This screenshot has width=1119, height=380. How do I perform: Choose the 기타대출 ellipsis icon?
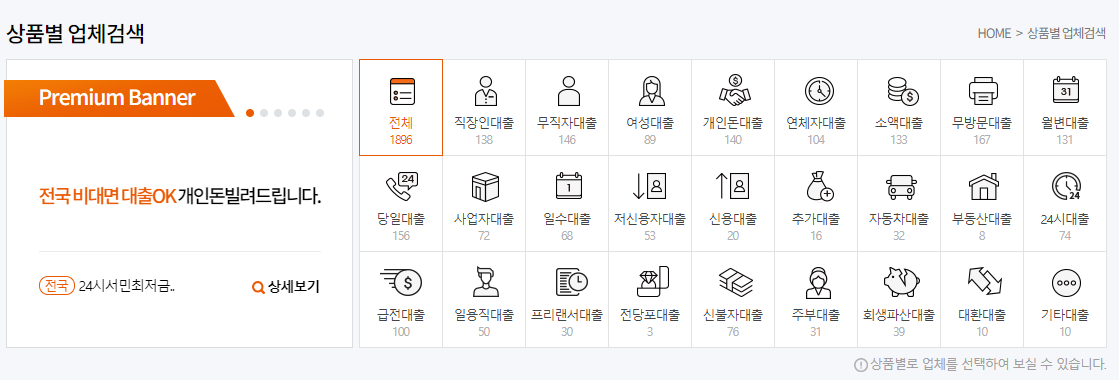[x=1065, y=283]
